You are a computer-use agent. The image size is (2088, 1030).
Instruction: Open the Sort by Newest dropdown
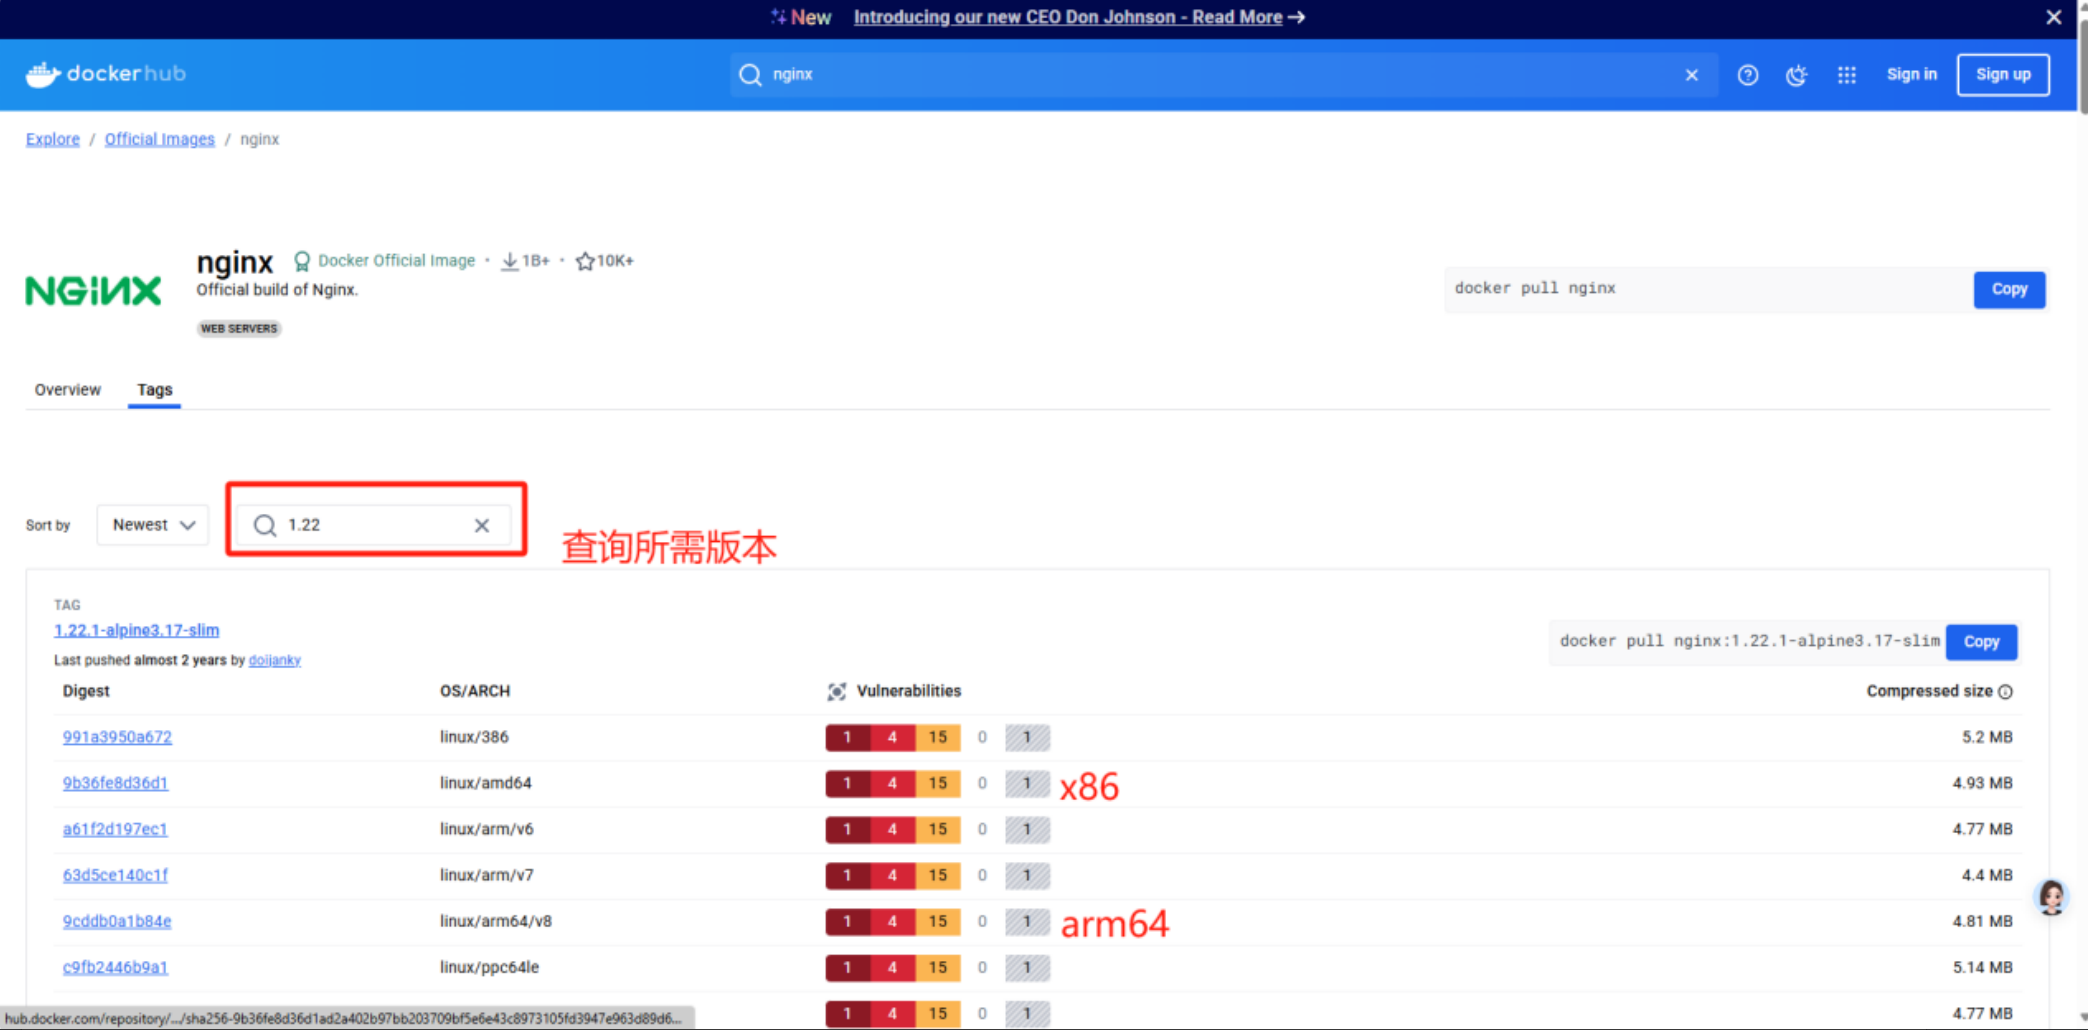tap(153, 525)
